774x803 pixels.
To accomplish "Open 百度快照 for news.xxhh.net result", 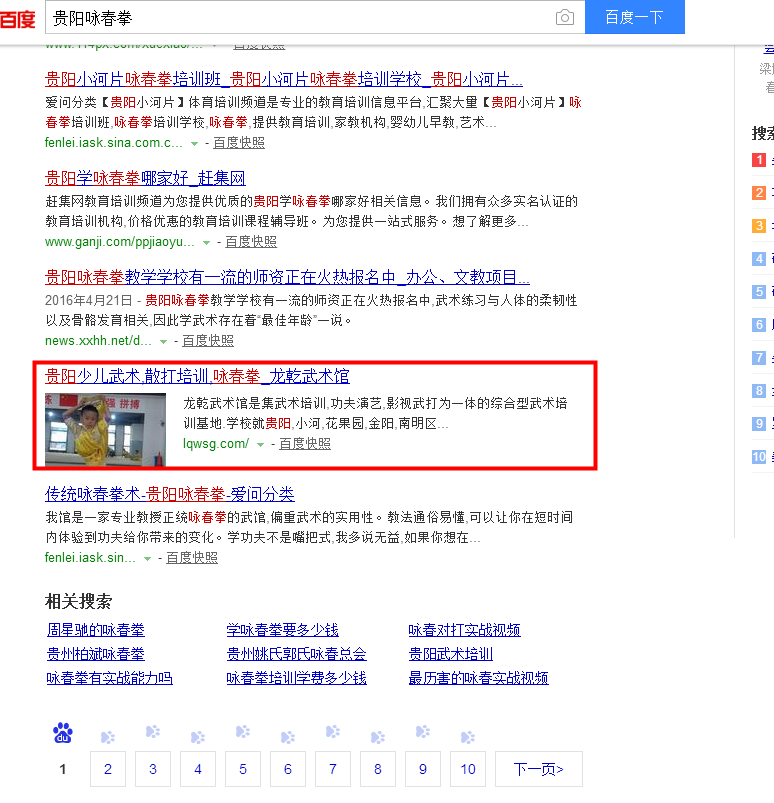I will pyautogui.click(x=208, y=341).
